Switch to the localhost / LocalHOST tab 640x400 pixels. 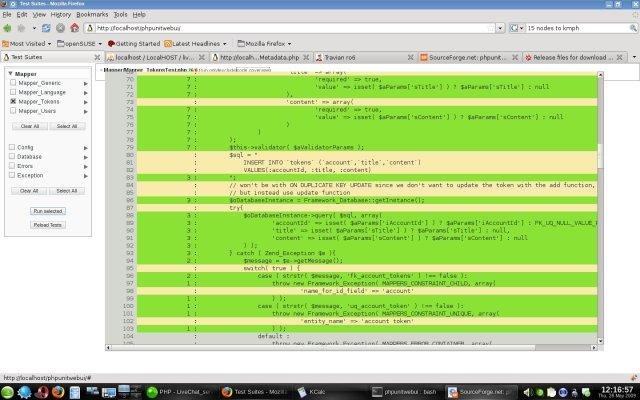(156, 57)
